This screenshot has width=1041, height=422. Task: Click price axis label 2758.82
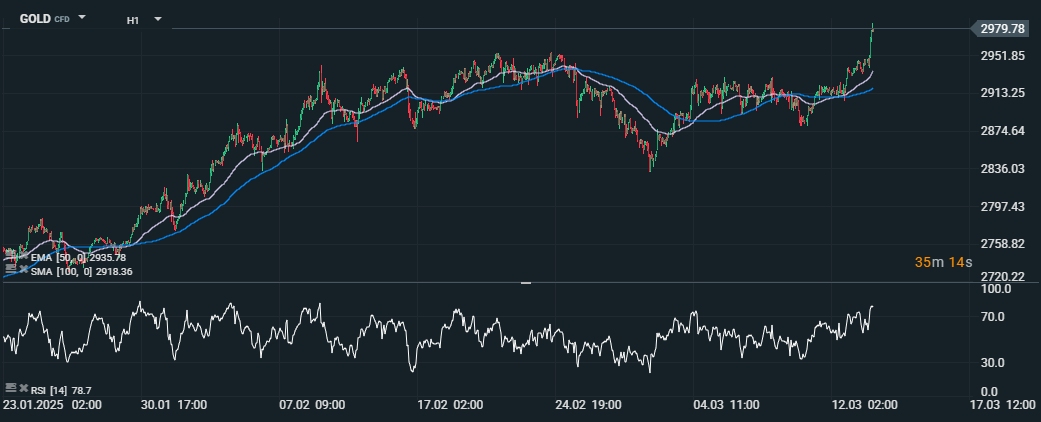tap(1002, 244)
